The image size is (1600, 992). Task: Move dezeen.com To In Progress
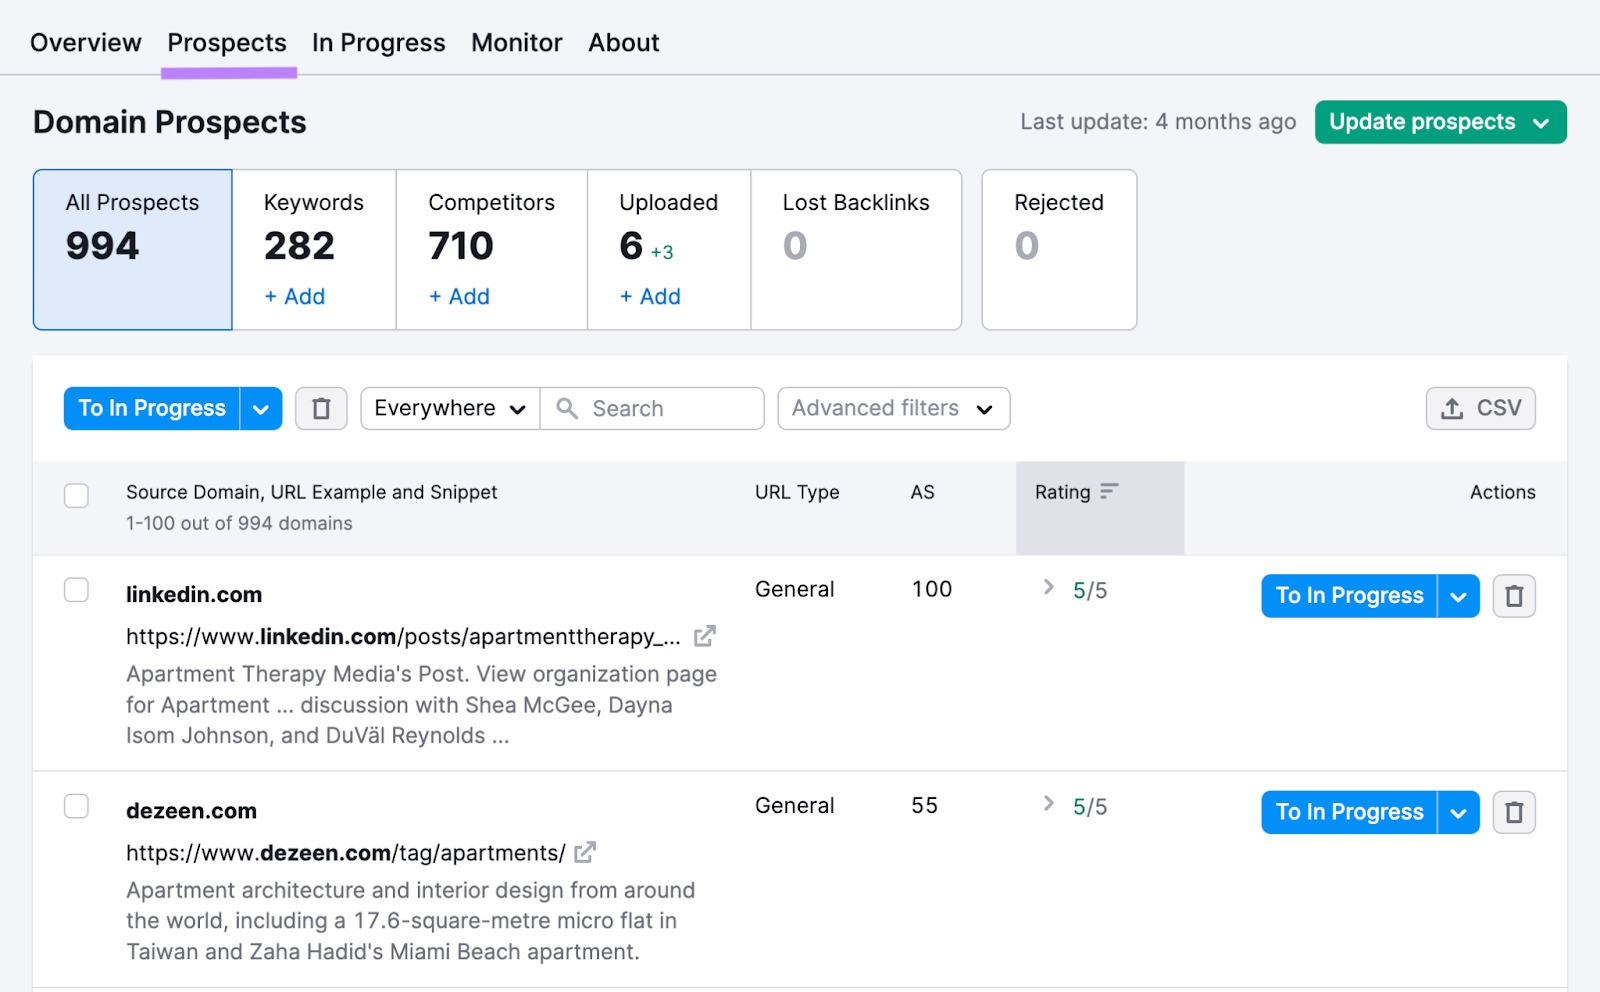tap(1348, 812)
